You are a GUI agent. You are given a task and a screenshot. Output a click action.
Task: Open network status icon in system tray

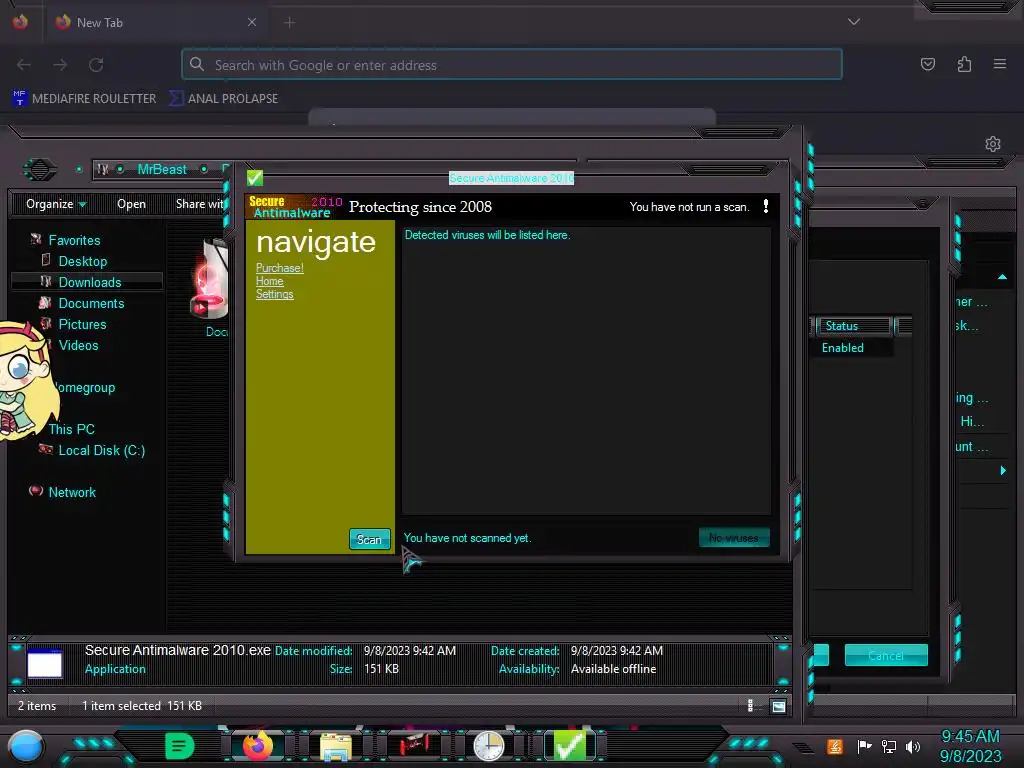889,746
